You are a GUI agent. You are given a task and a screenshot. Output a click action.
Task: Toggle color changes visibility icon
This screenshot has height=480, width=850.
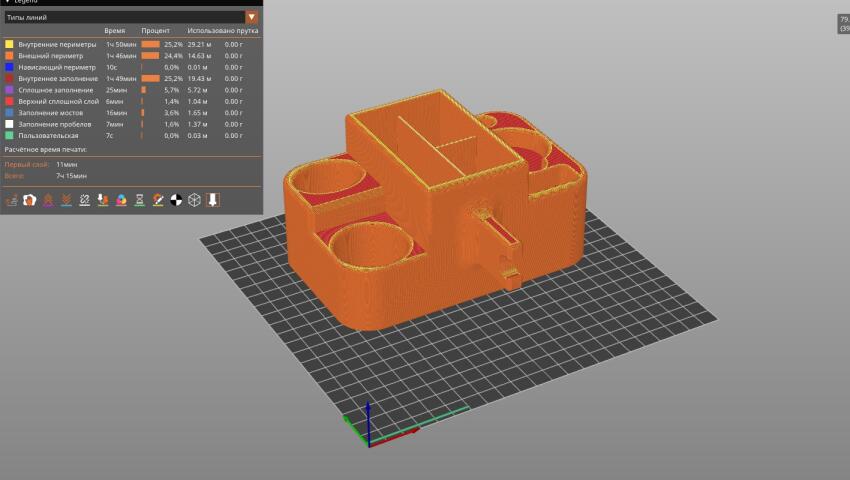(121, 200)
